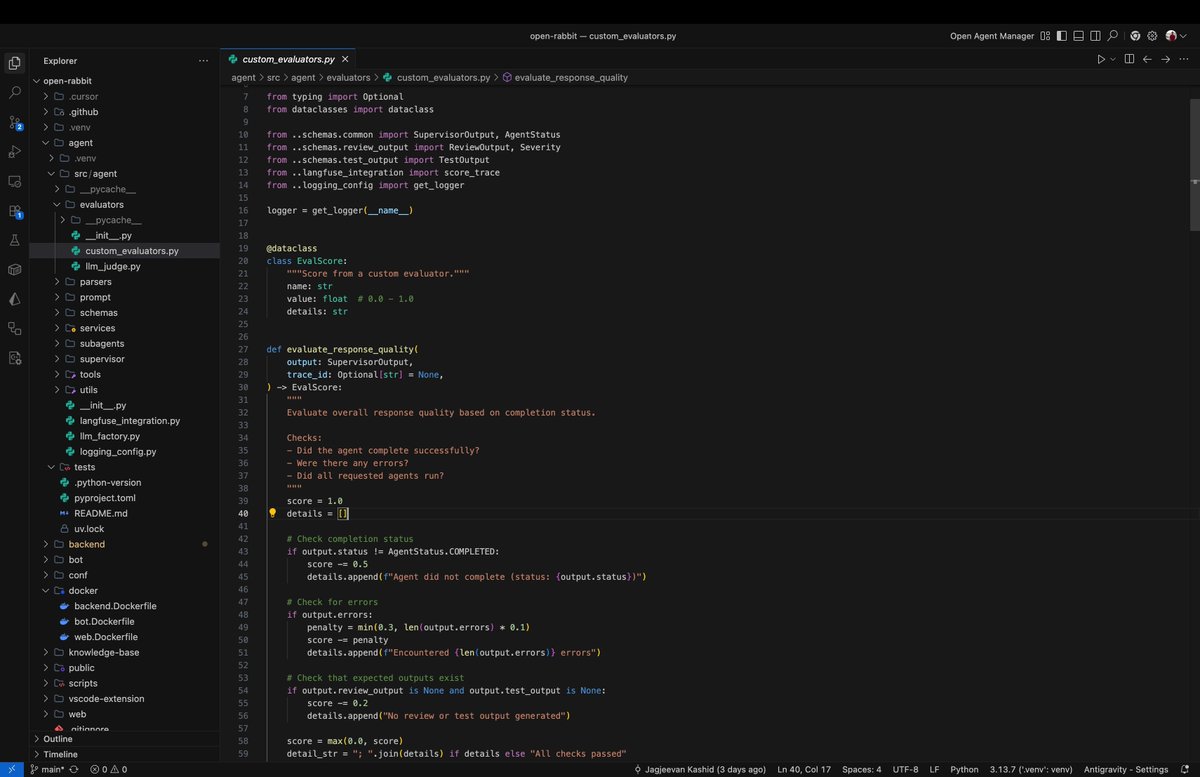
Task: Click 'Antigravity - Settings' in status bar
Action: pos(1127,770)
